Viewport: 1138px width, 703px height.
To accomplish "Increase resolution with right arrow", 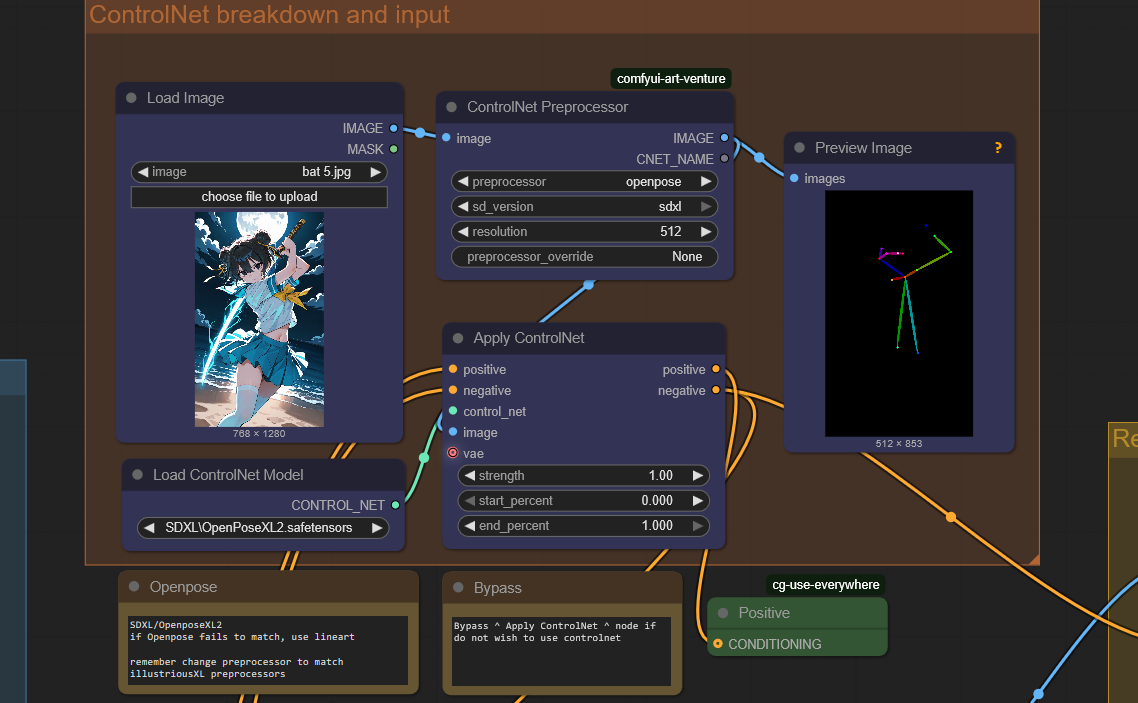I will (705, 231).
